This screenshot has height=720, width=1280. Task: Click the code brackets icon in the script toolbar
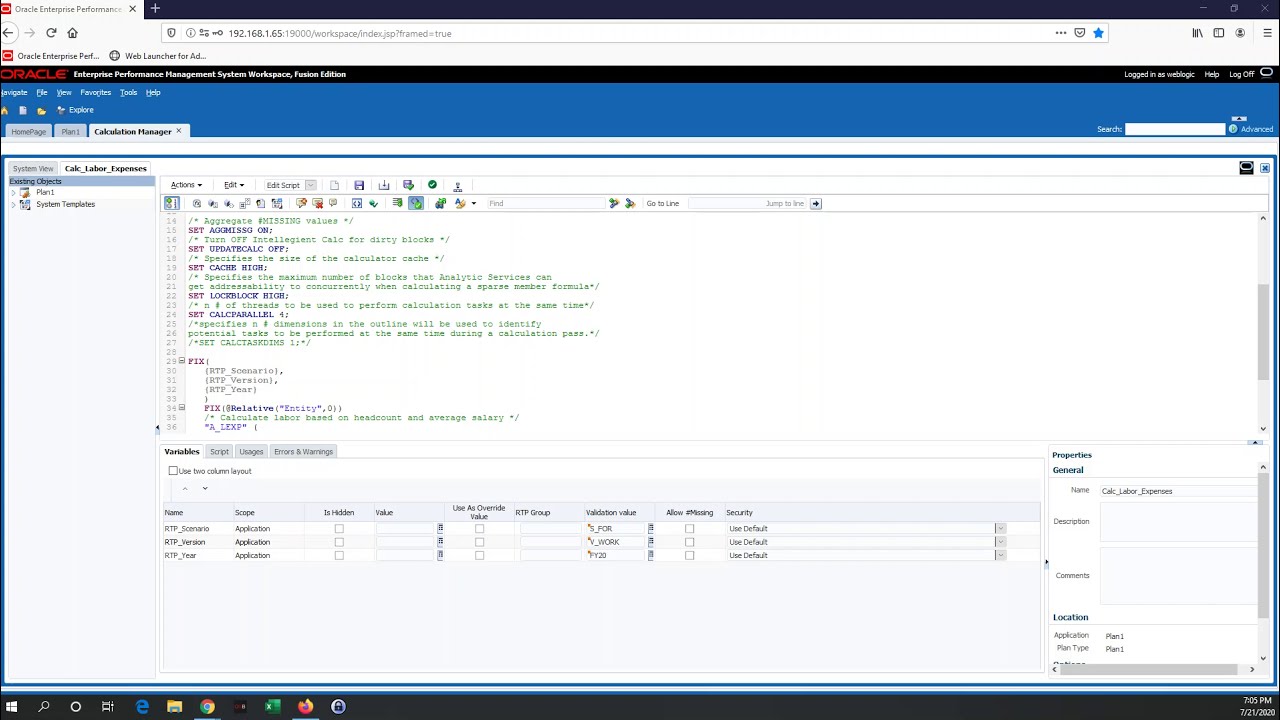click(357, 203)
